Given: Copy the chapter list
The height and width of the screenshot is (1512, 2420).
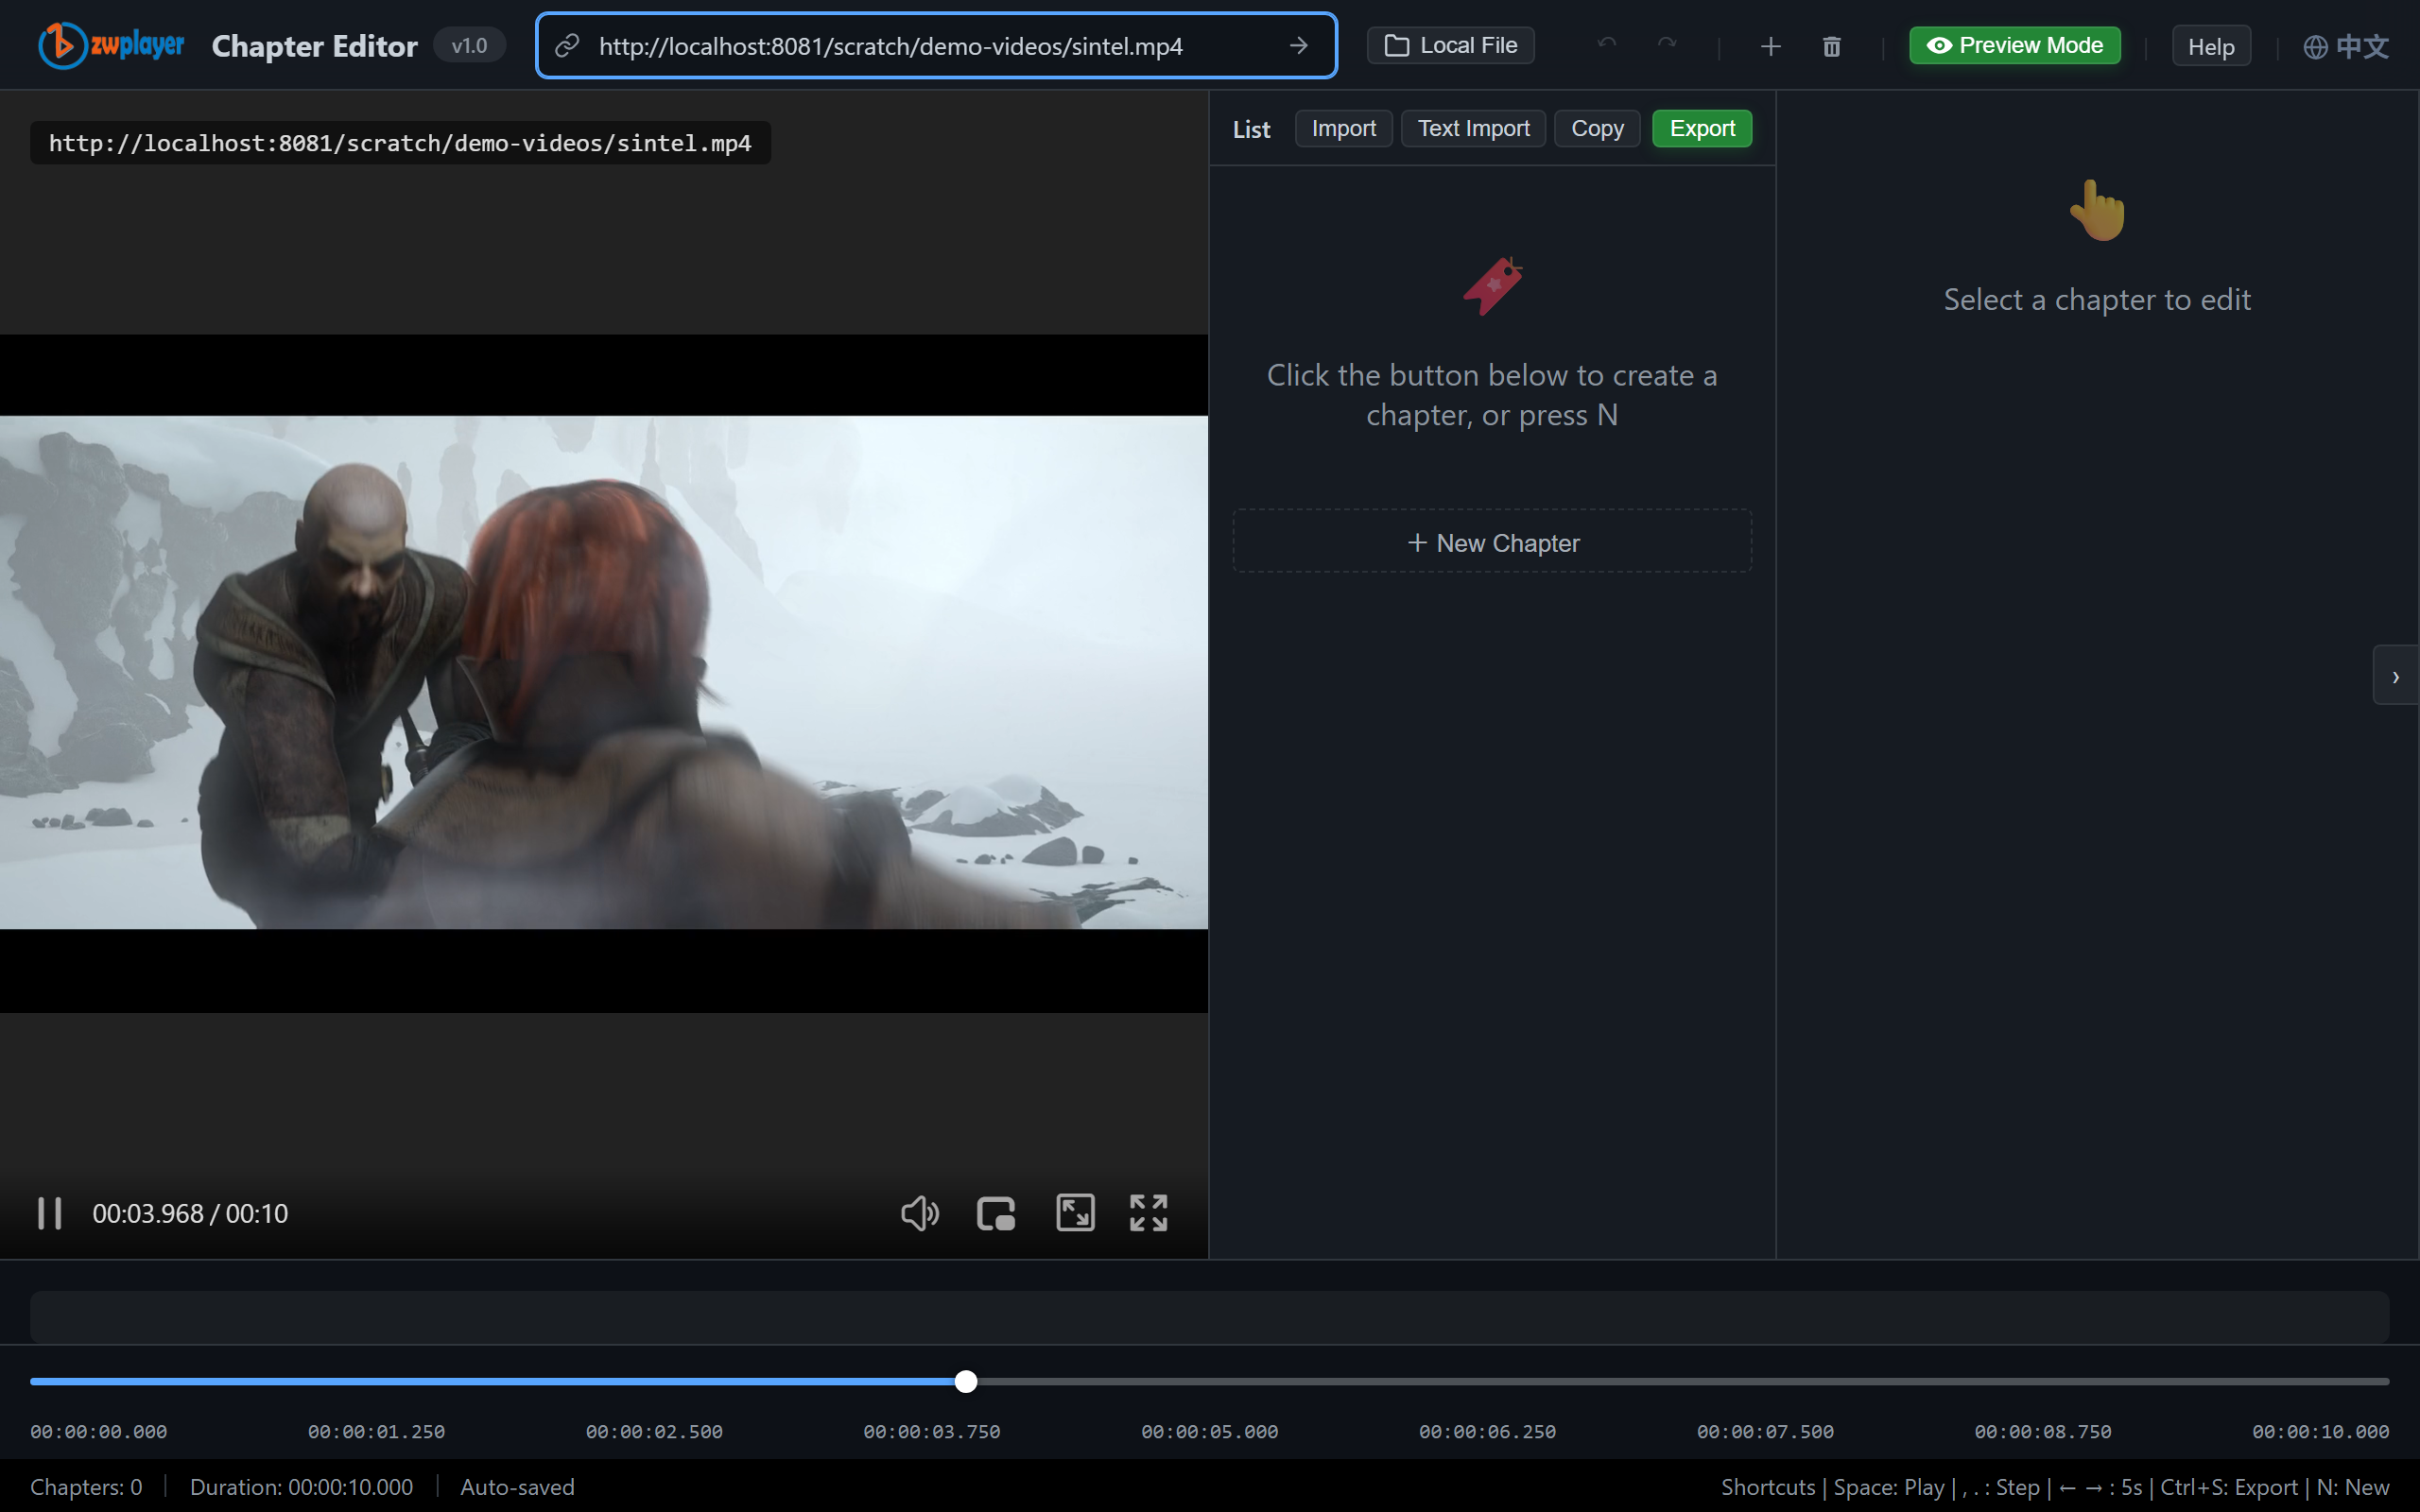Looking at the screenshot, I should (x=1597, y=129).
